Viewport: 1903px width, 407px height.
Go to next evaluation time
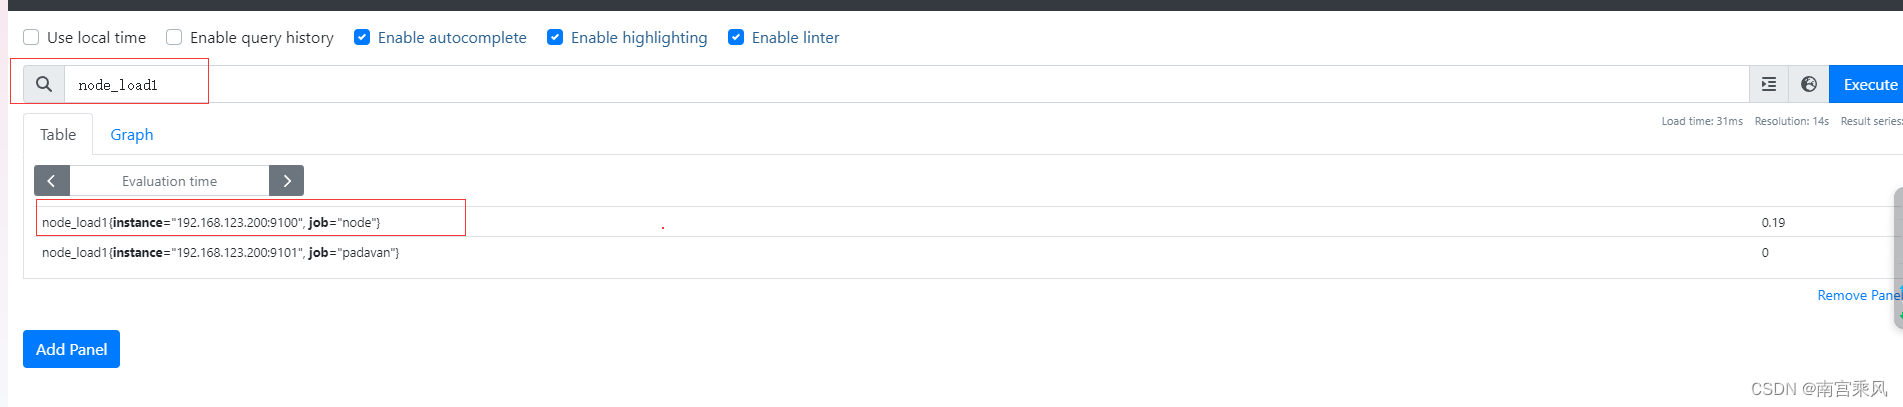286,181
